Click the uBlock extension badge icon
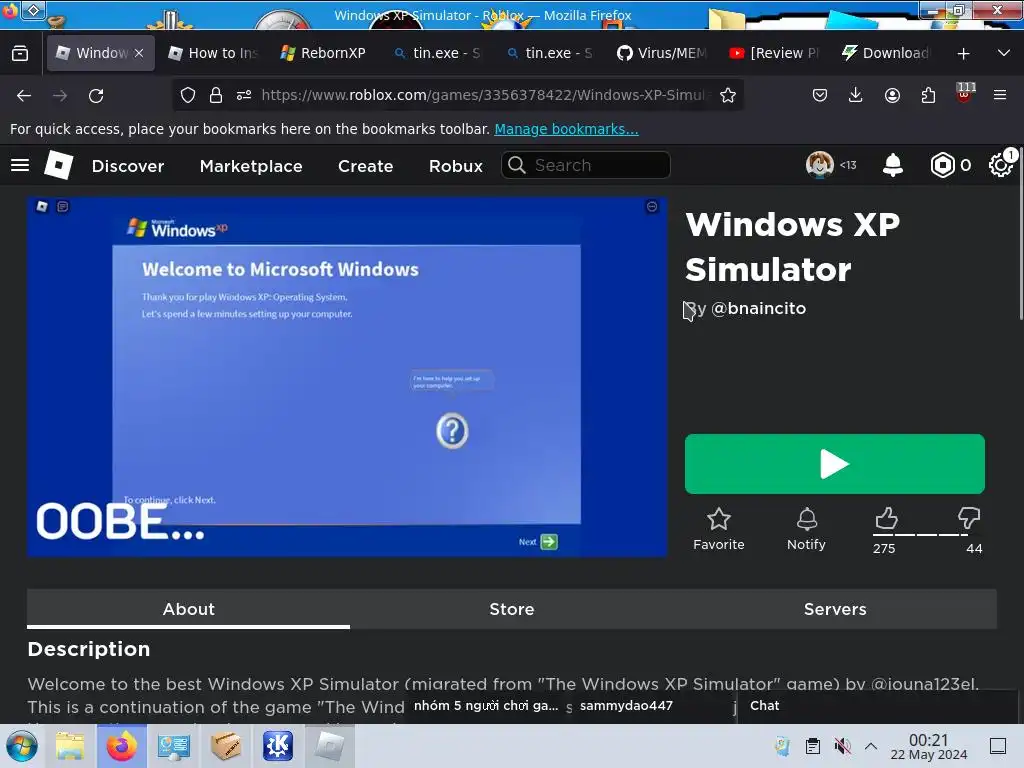This screenshot has width=1024, height=768. tap(965, 93)
